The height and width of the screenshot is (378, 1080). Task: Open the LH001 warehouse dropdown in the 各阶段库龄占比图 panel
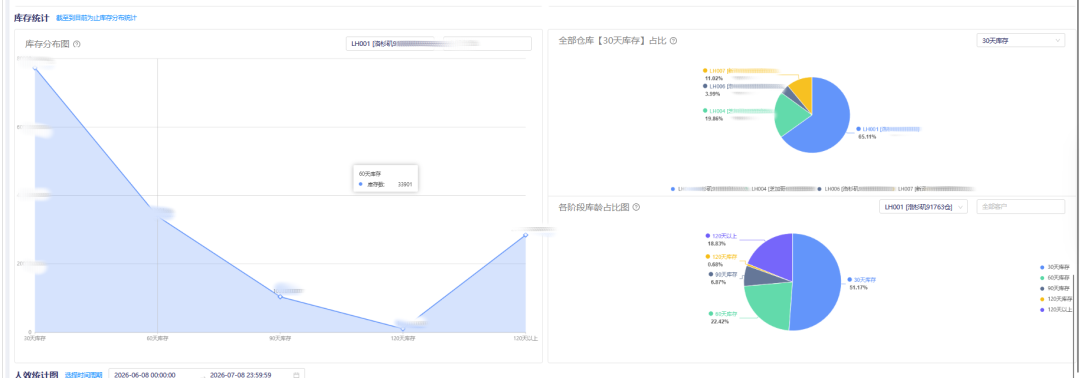(924, 207)
